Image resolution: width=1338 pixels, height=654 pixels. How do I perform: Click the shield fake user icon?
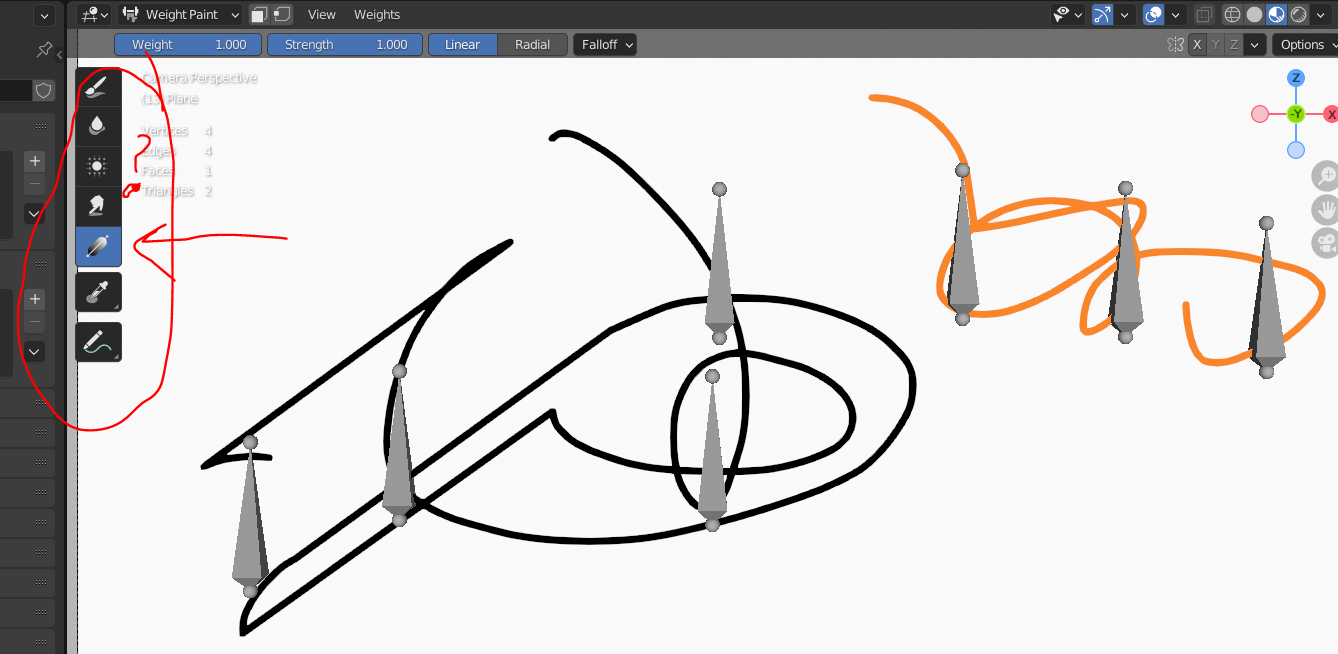coord(43,90)
